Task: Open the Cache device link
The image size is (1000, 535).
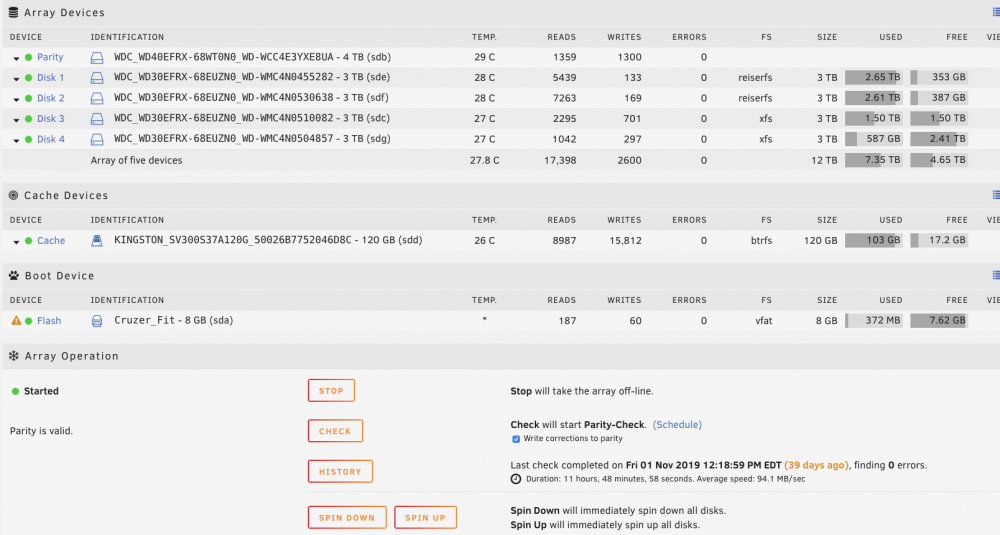Action: (x=51, y=240)
